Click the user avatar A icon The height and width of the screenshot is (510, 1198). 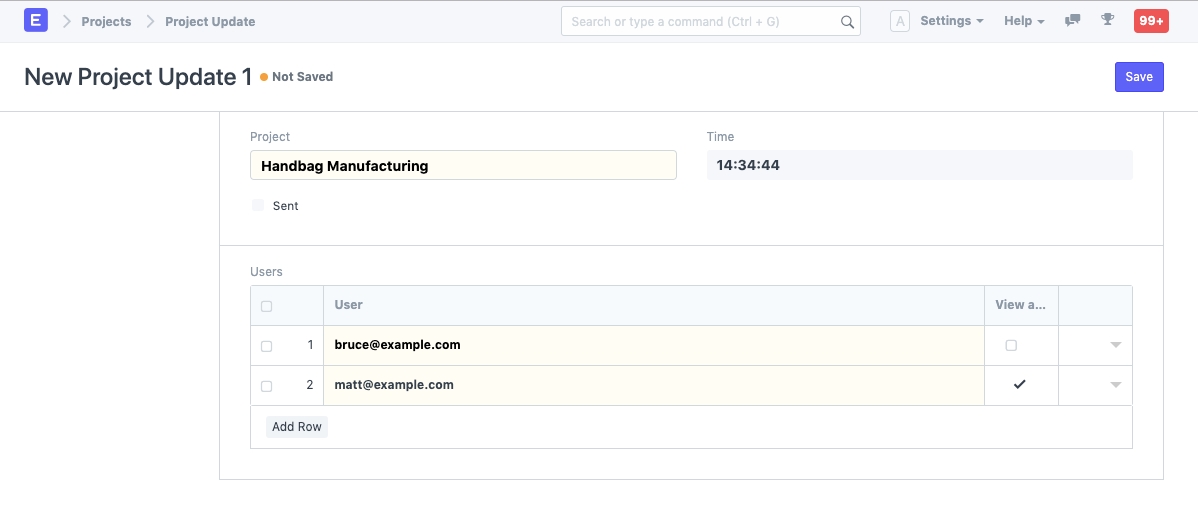click(x=899, y=21)
